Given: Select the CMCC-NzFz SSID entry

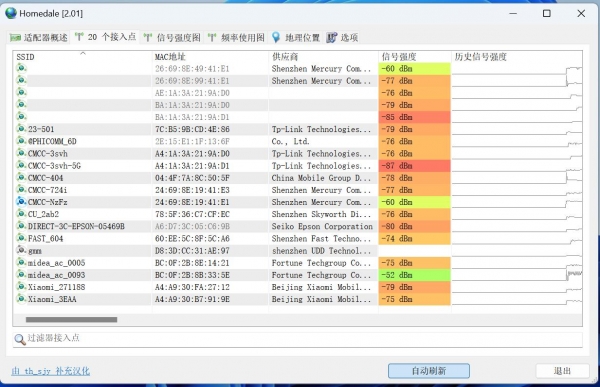Looking at the screenshot, I should (47, 202).
